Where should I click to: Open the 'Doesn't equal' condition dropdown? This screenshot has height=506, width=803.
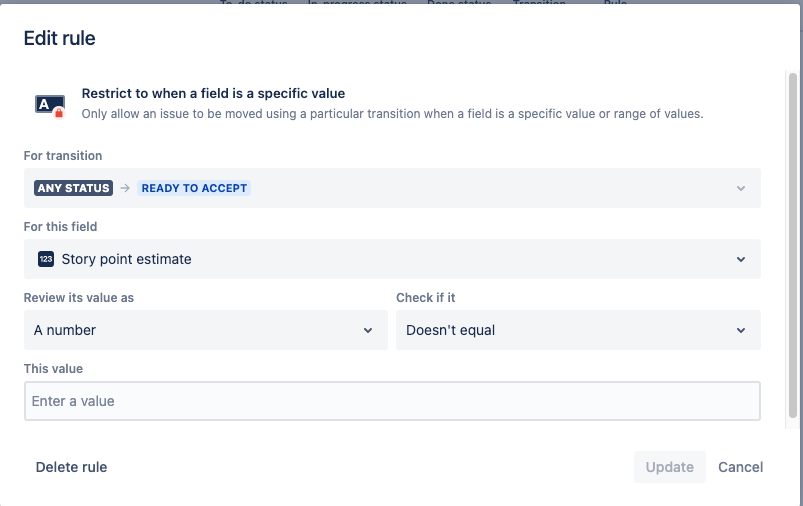point(578,330)
